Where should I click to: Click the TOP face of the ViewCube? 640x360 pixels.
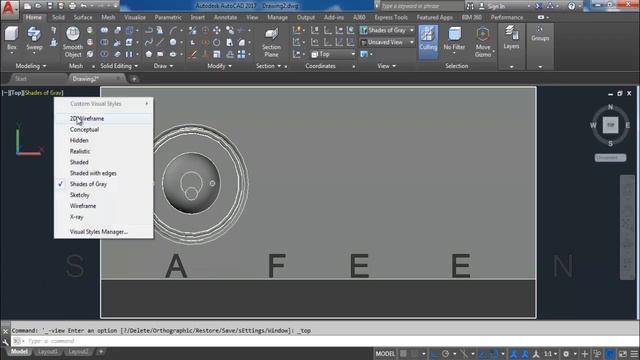(610, 125)
